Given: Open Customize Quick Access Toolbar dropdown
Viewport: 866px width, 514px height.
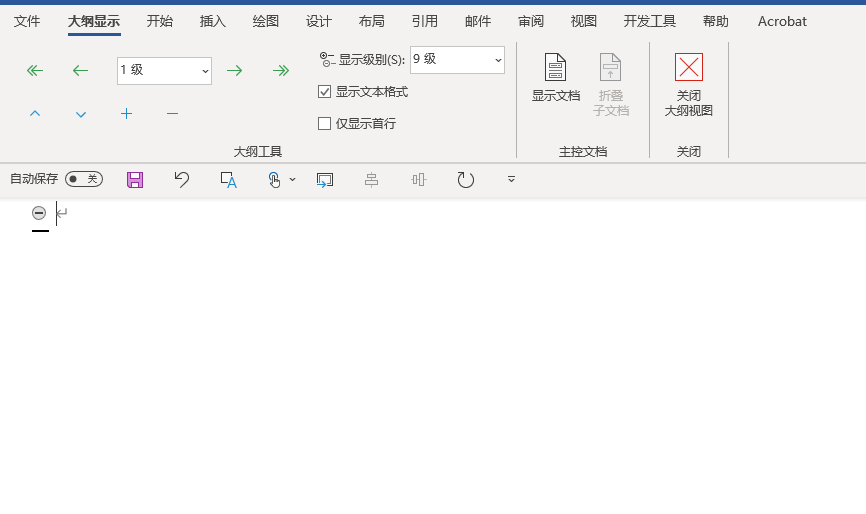Looking at the screenshot, I should 511,179.
